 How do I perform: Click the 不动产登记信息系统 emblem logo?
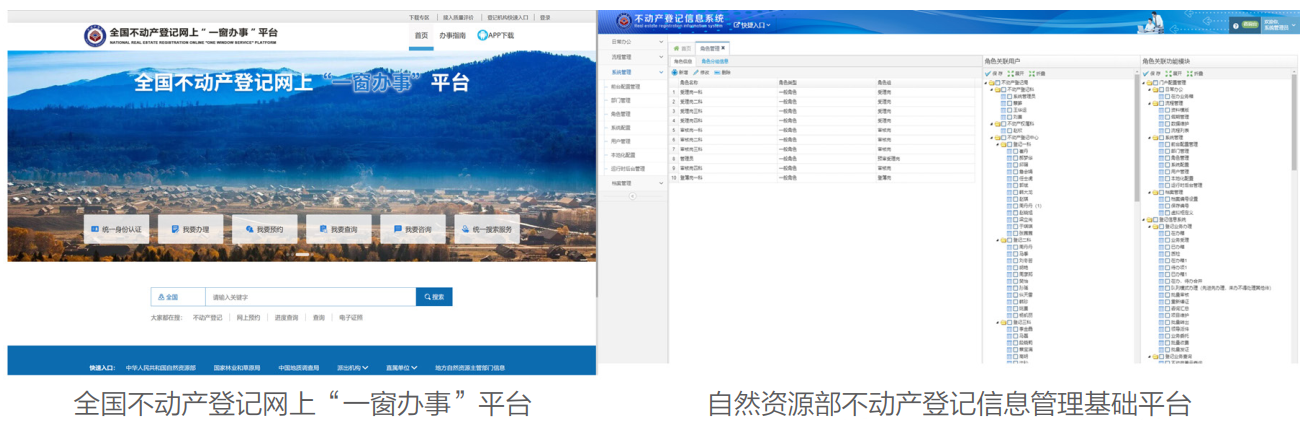pyautogui.click(x=624, y=21)
